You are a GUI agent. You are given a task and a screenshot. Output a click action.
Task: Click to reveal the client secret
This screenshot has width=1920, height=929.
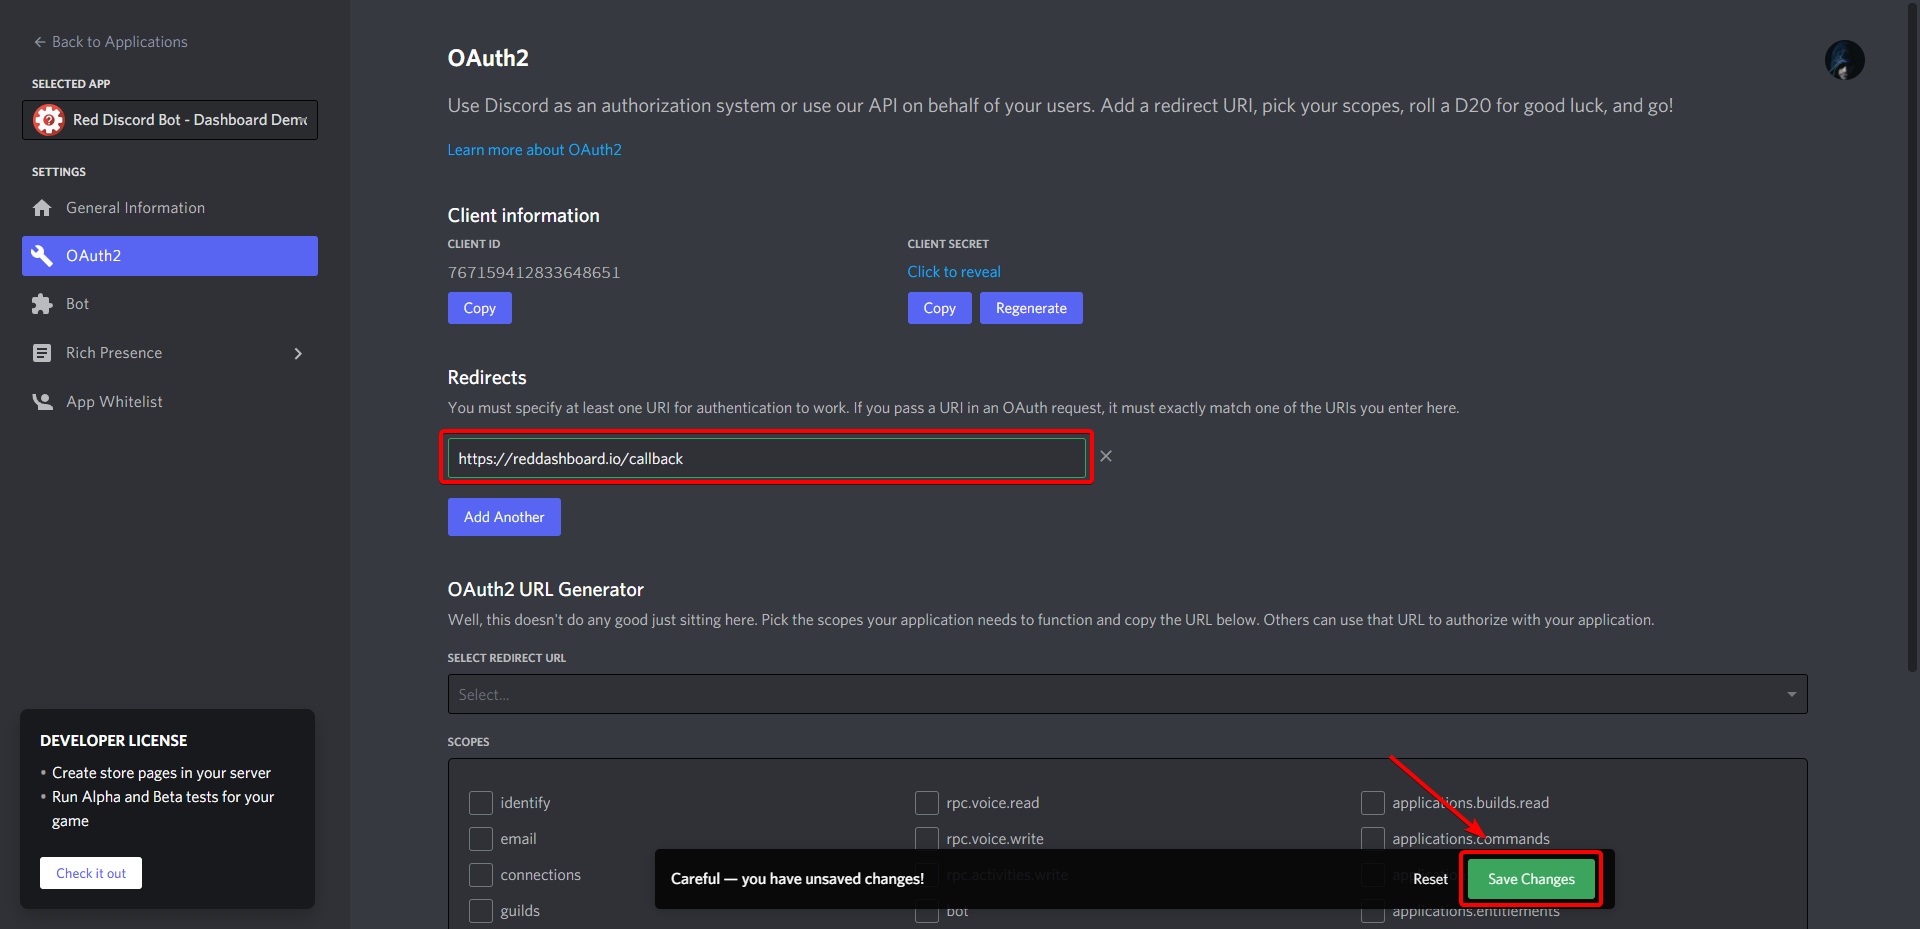(x=954, y=272)
